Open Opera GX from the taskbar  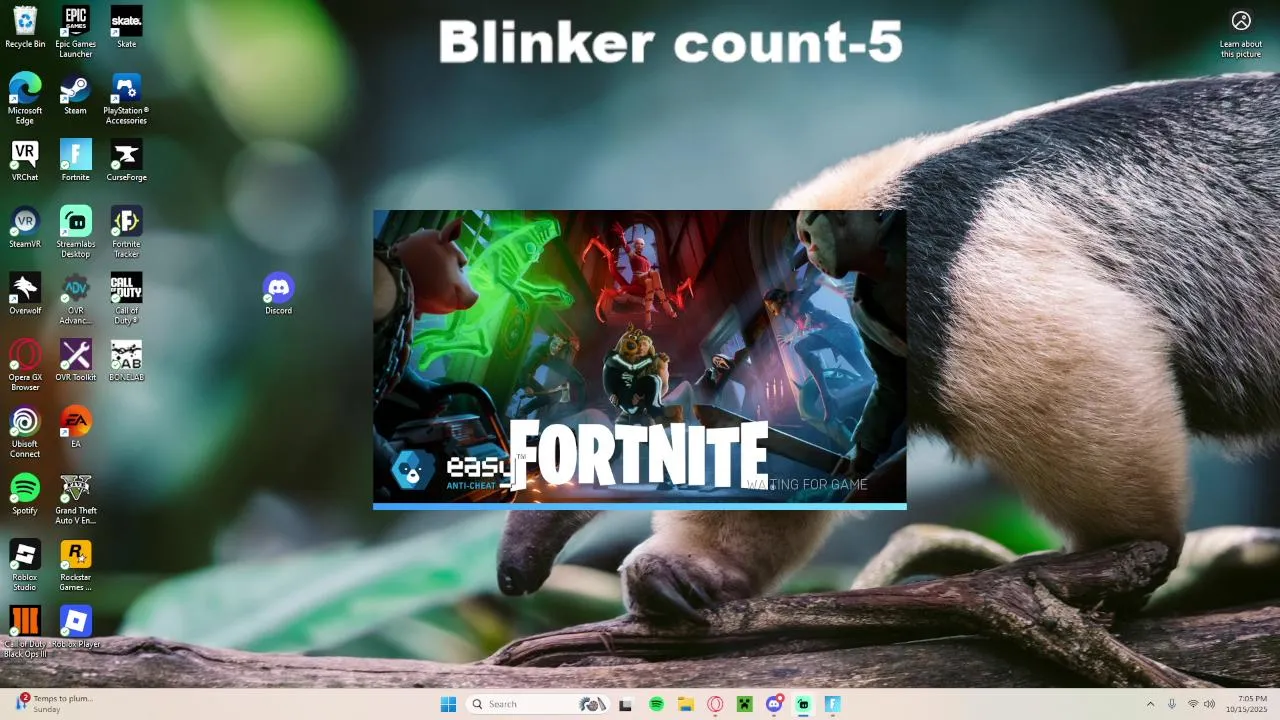tap(715, 704)
